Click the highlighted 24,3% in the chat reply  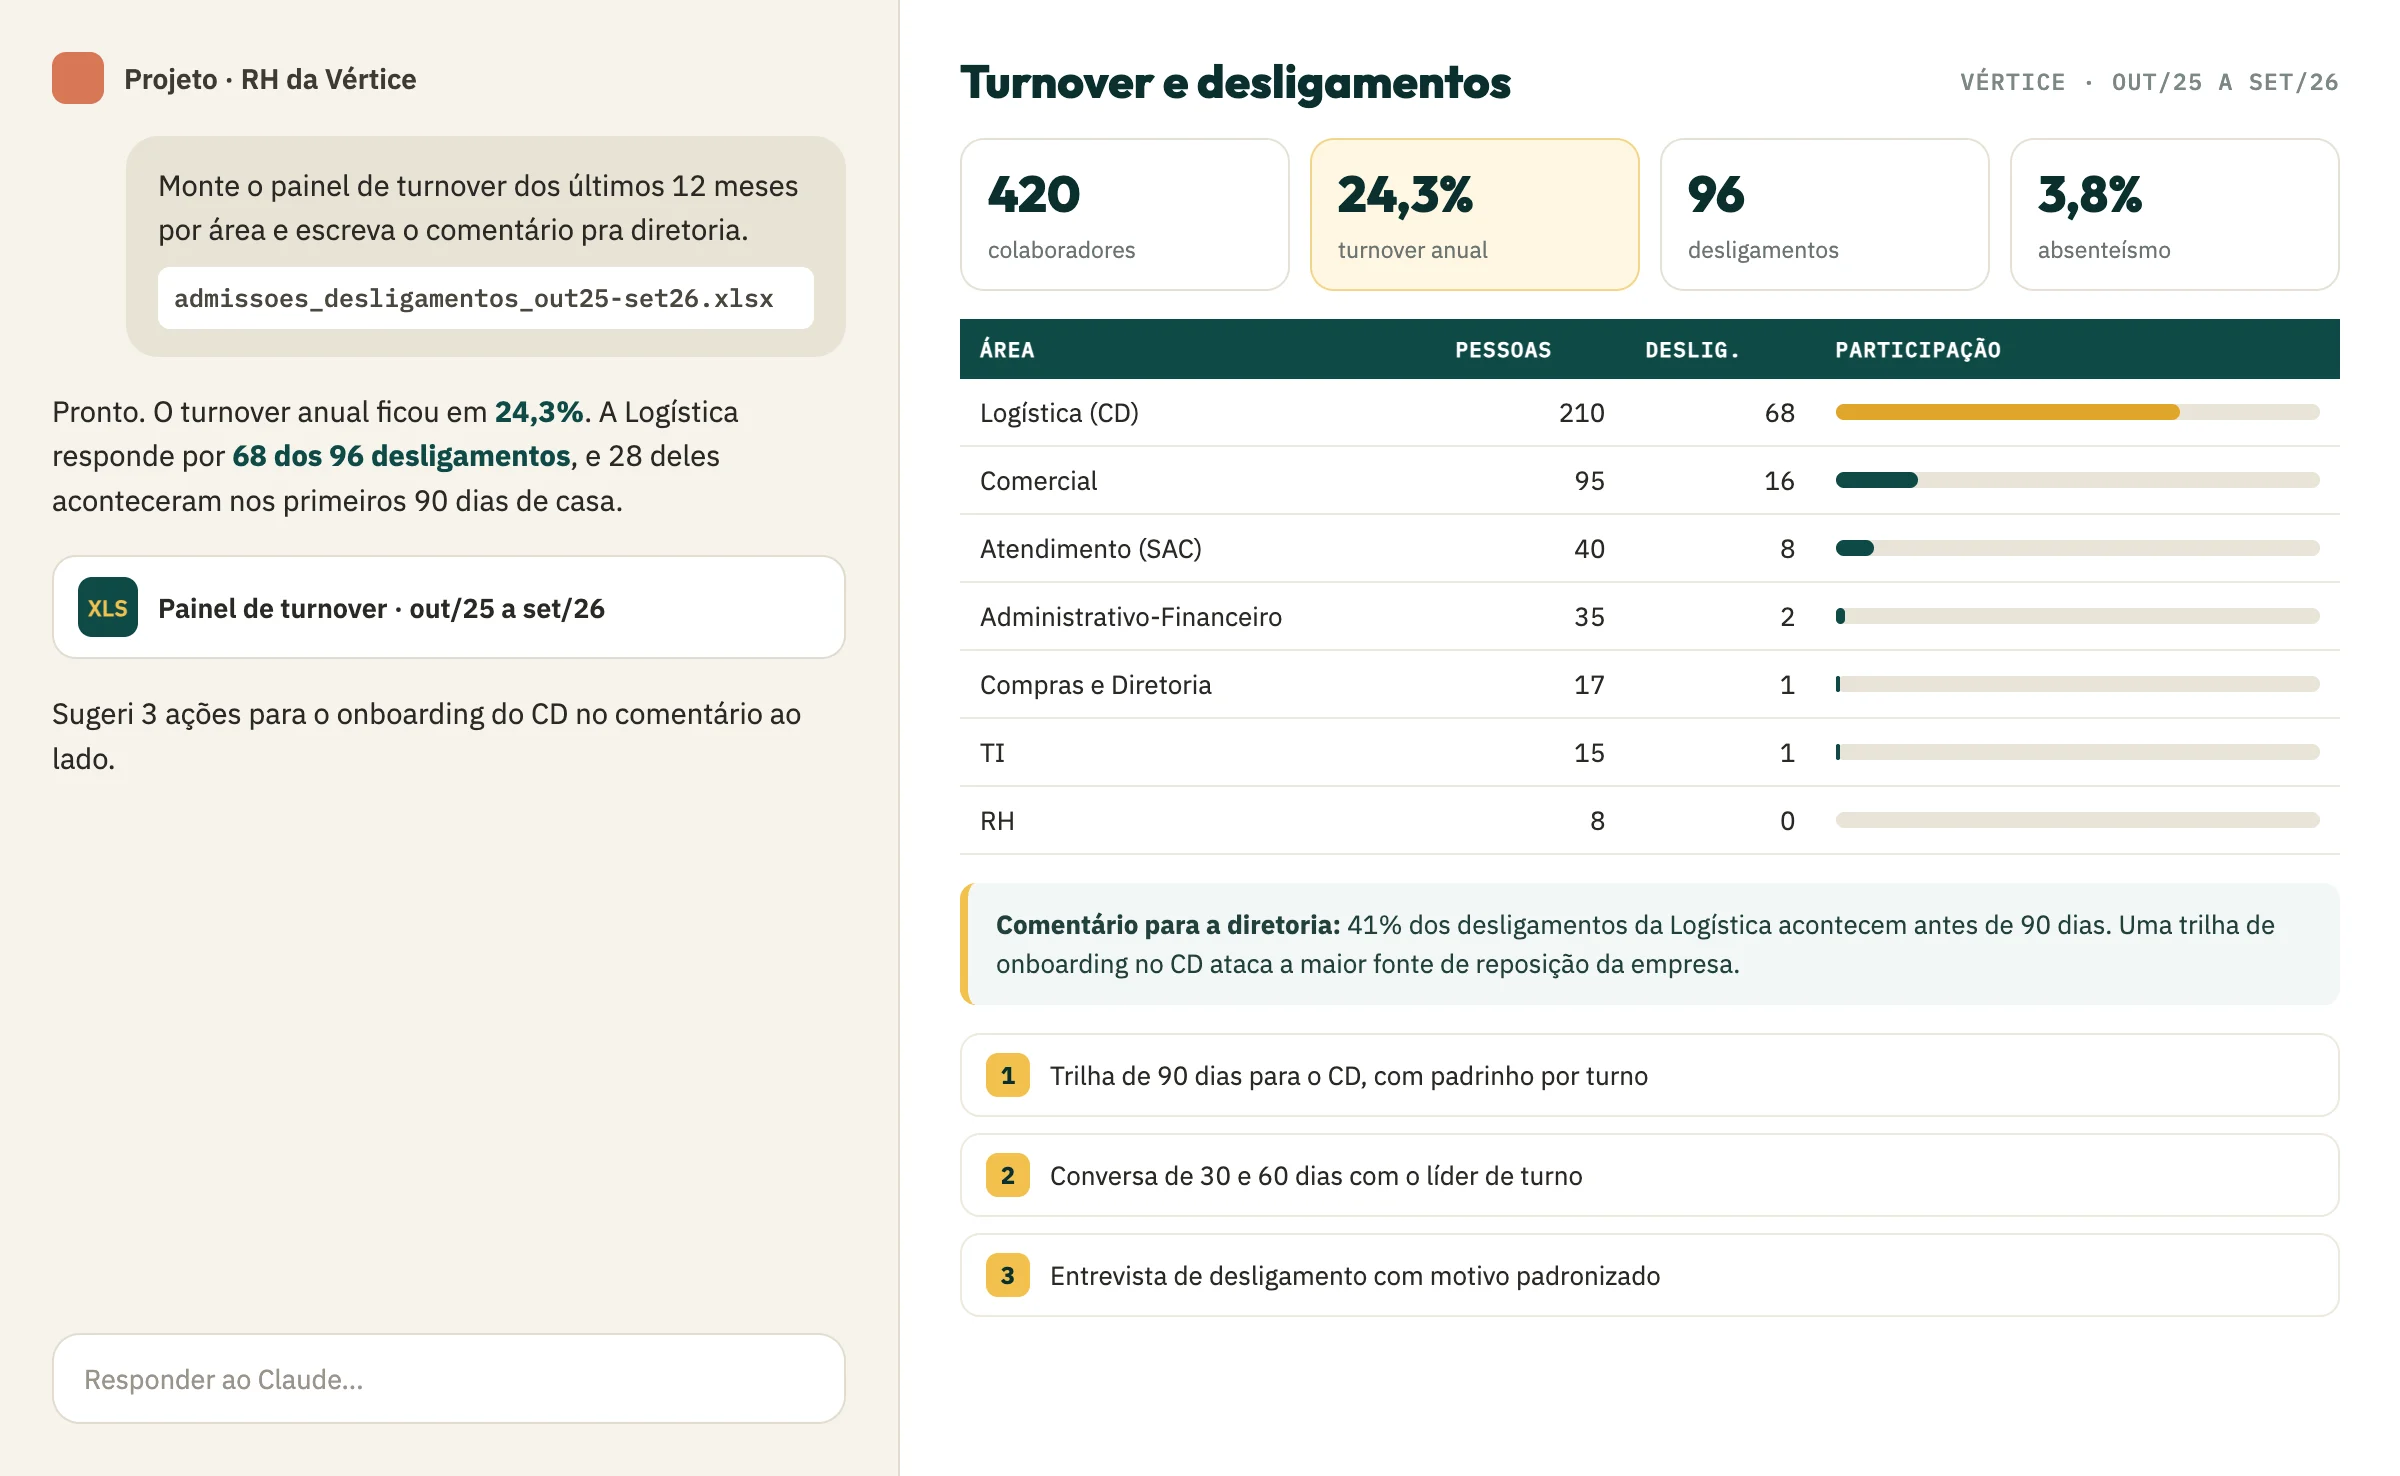[x=539, y=412]
